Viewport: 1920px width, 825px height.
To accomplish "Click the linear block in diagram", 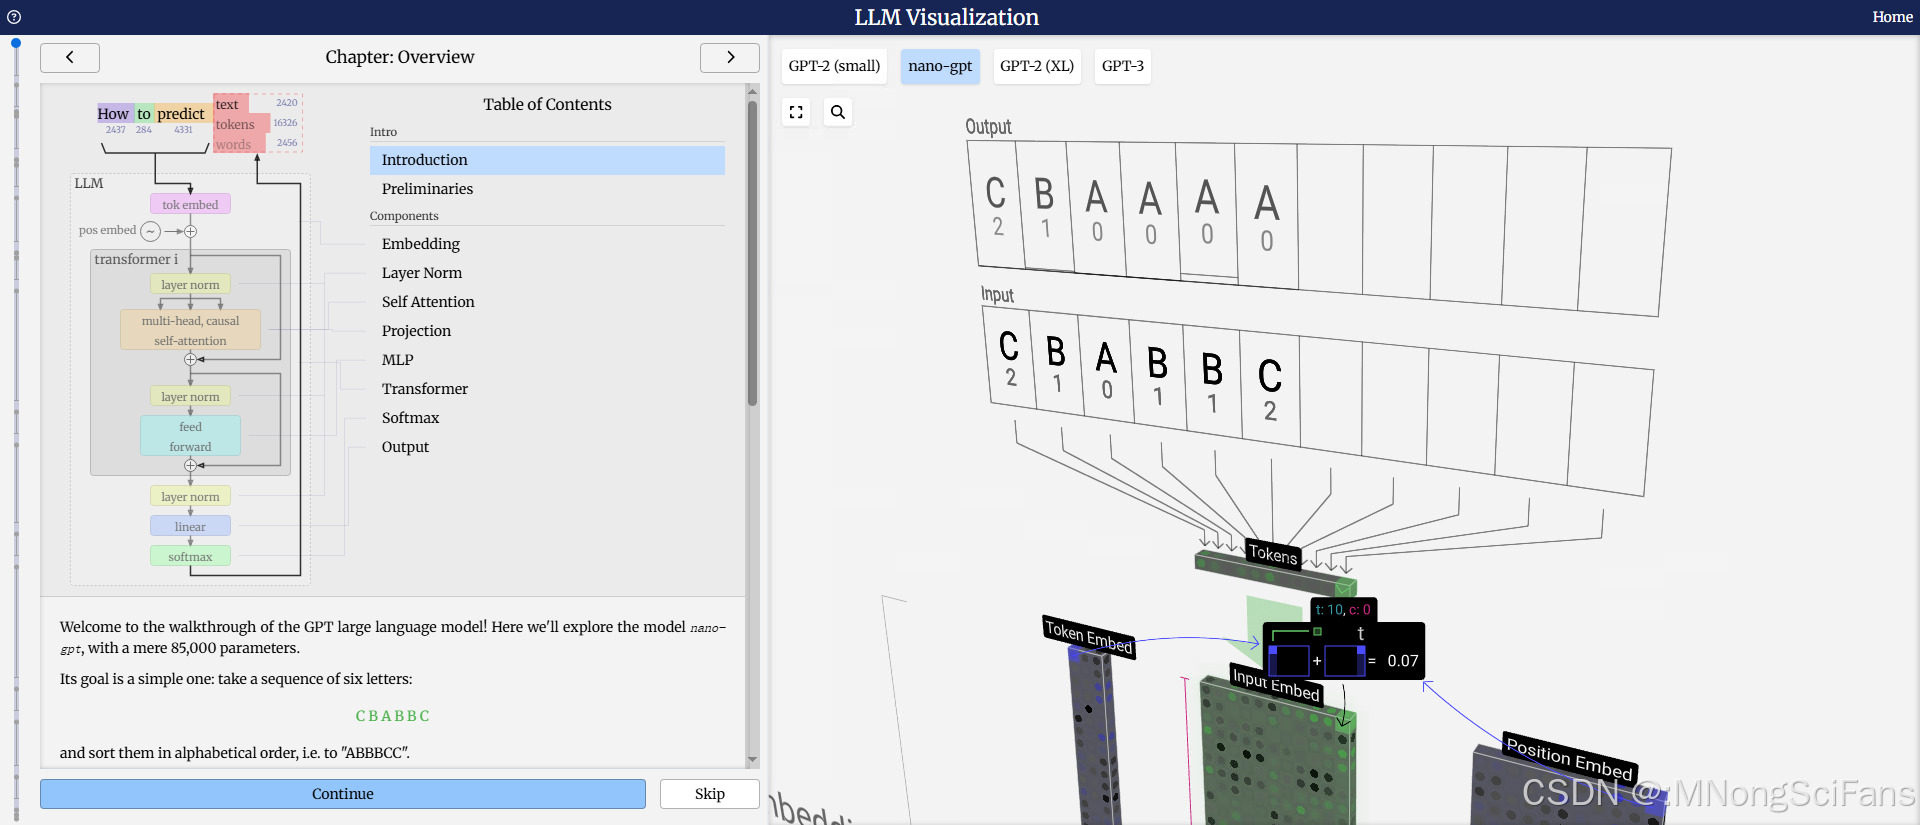I will 190,526.
